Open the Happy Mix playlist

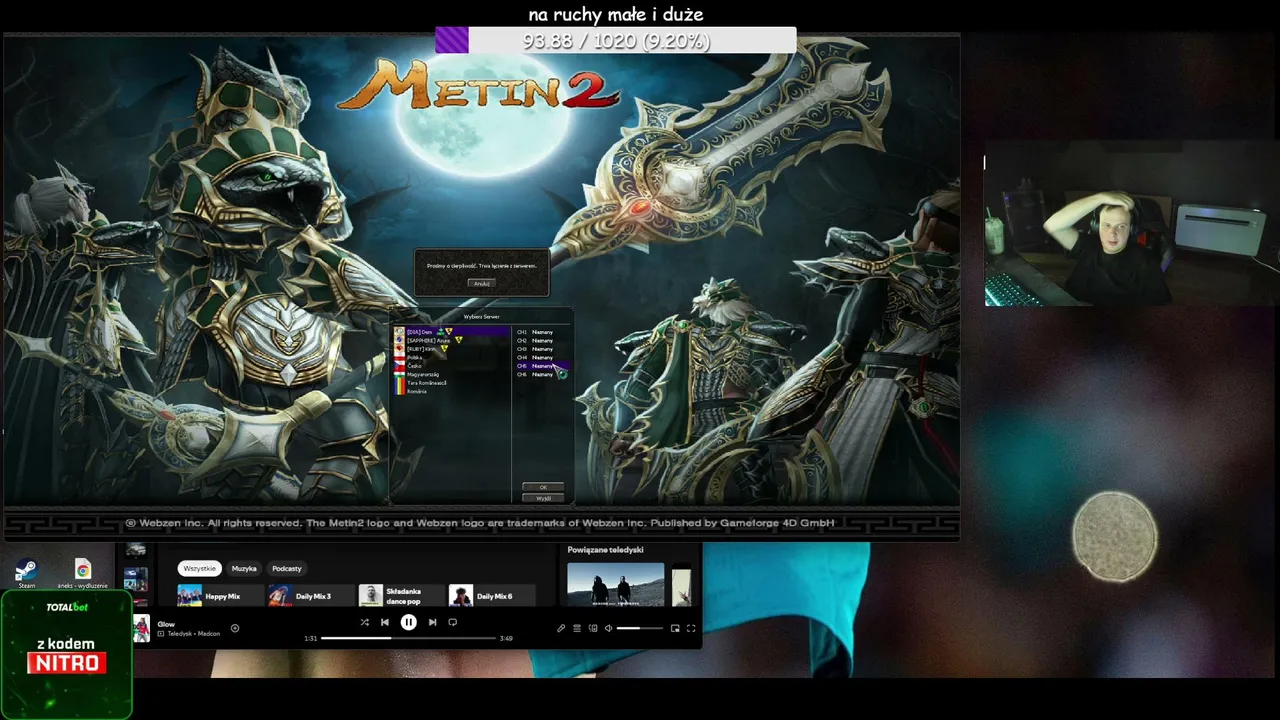click(x=221, y=596)
